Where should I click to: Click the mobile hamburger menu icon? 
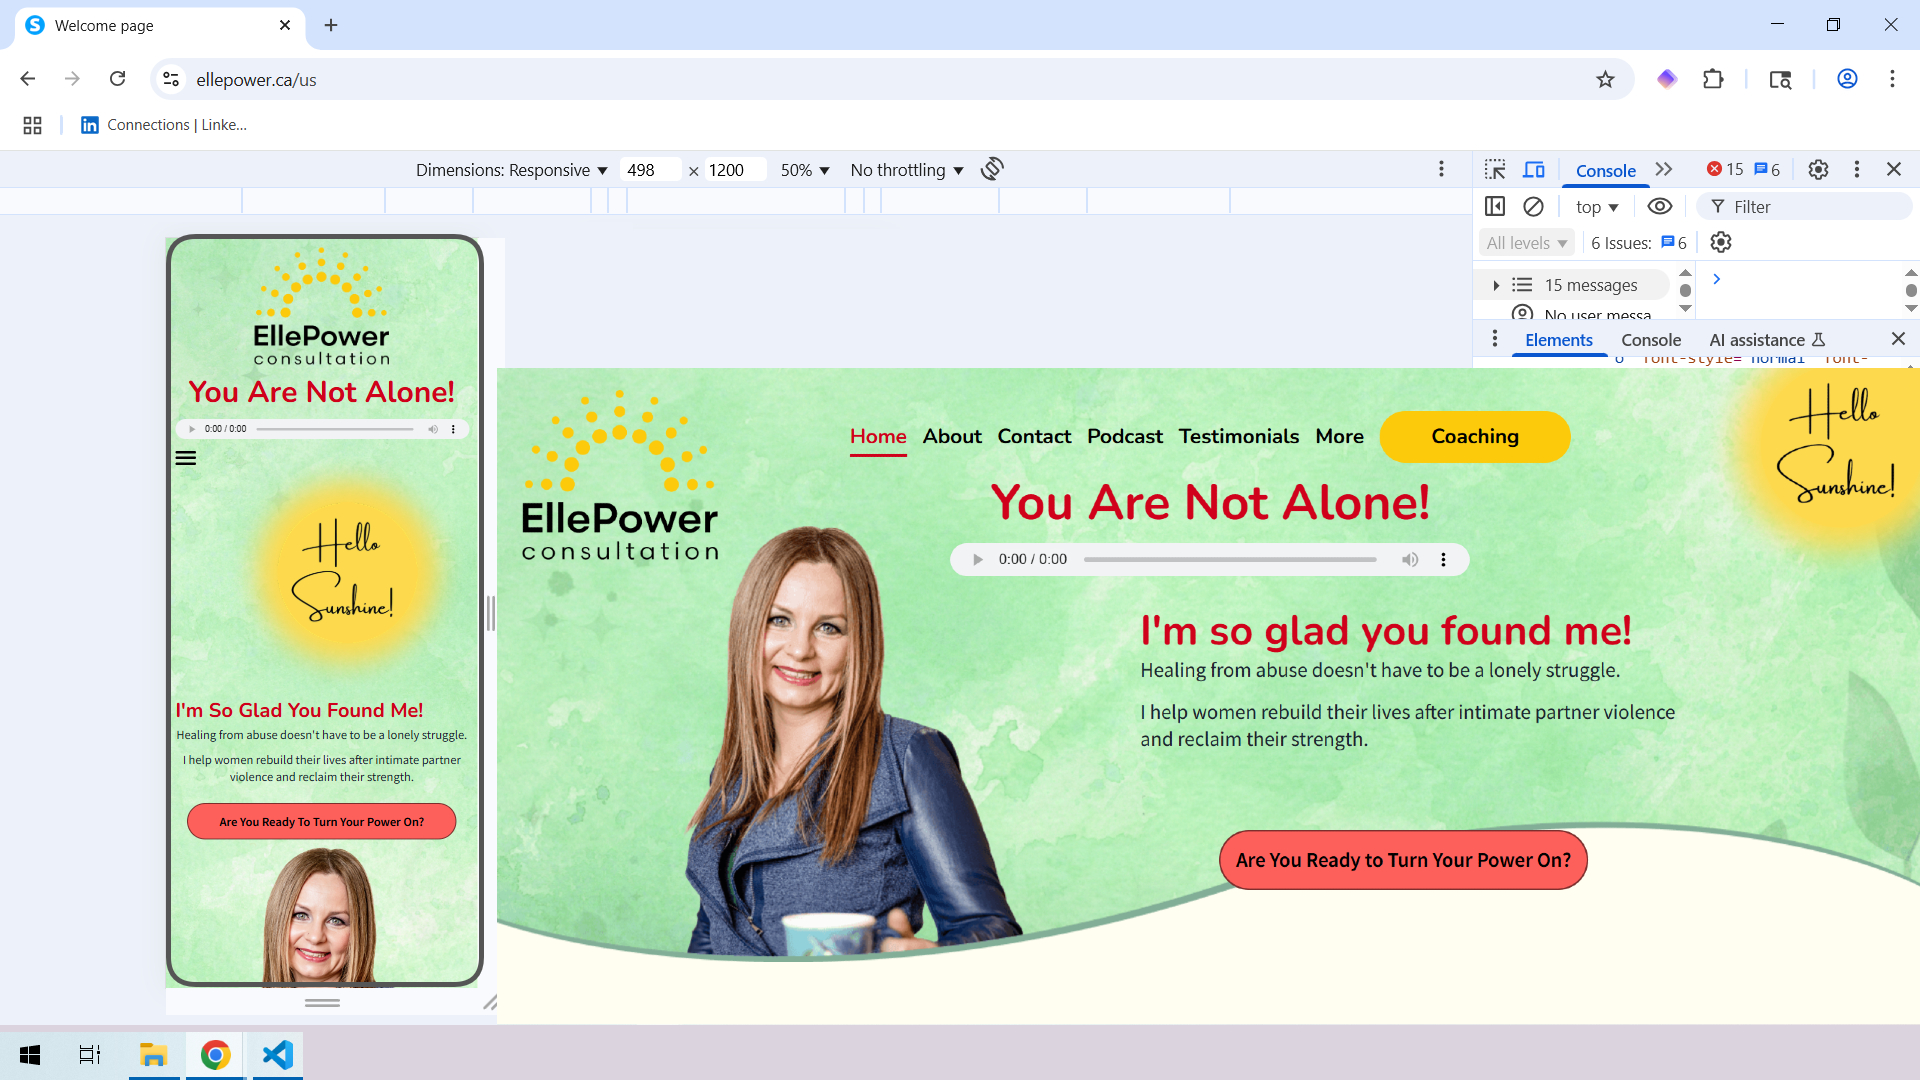coord(186,459)
